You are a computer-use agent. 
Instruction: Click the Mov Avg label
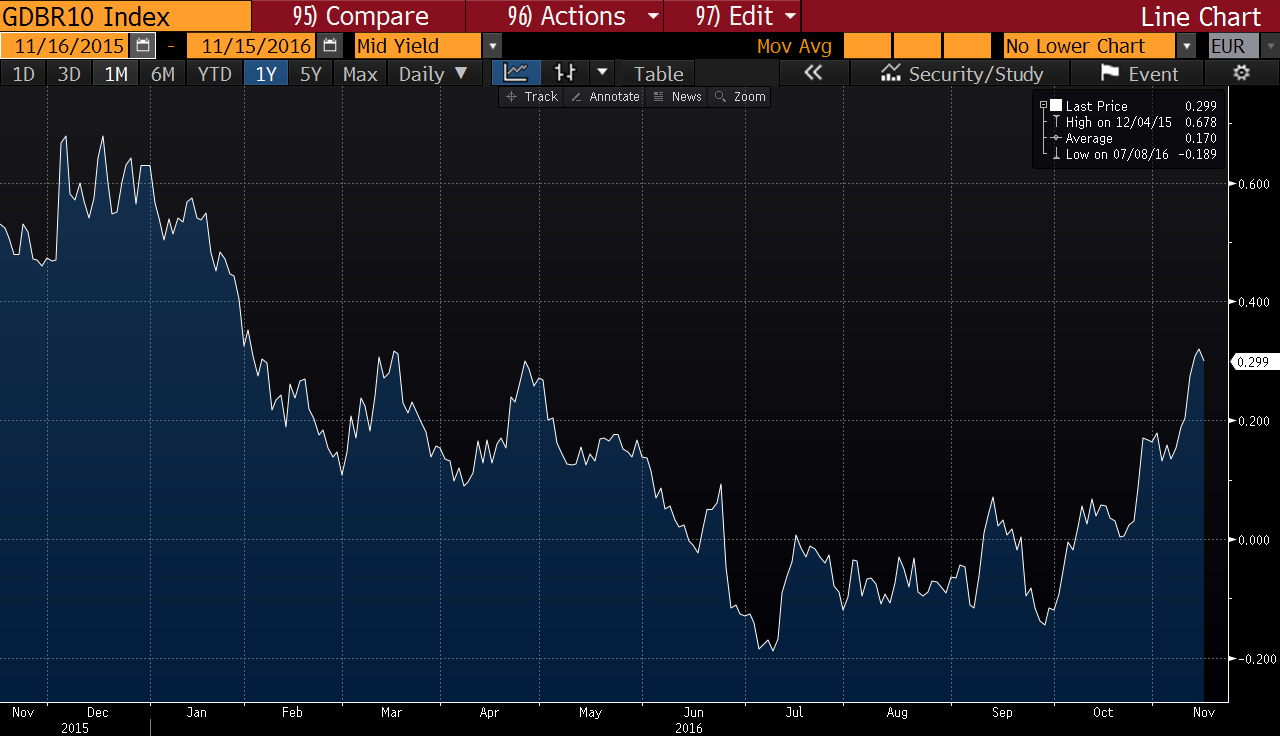pos(794,46)
